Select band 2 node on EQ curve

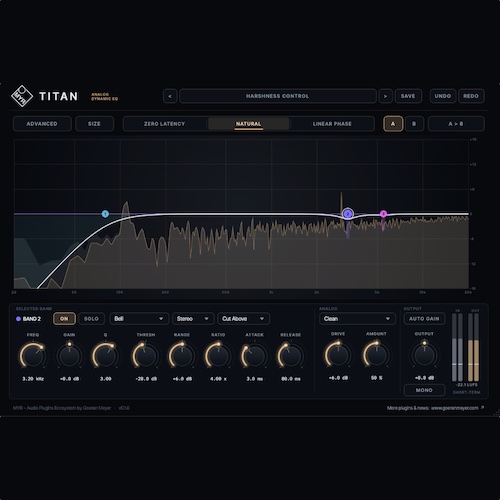click(x=348, y=214)
